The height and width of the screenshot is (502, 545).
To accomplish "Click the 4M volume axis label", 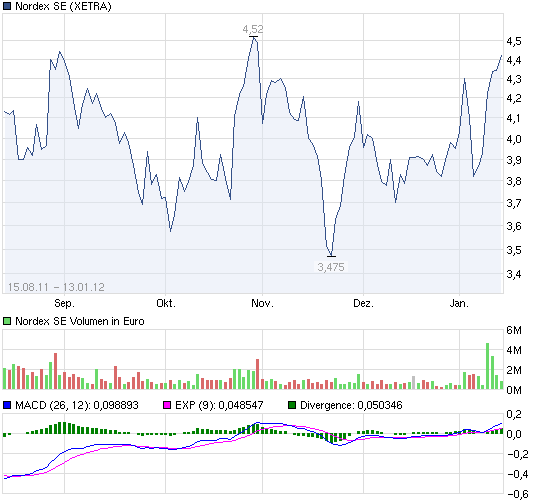I will (514, 350).
